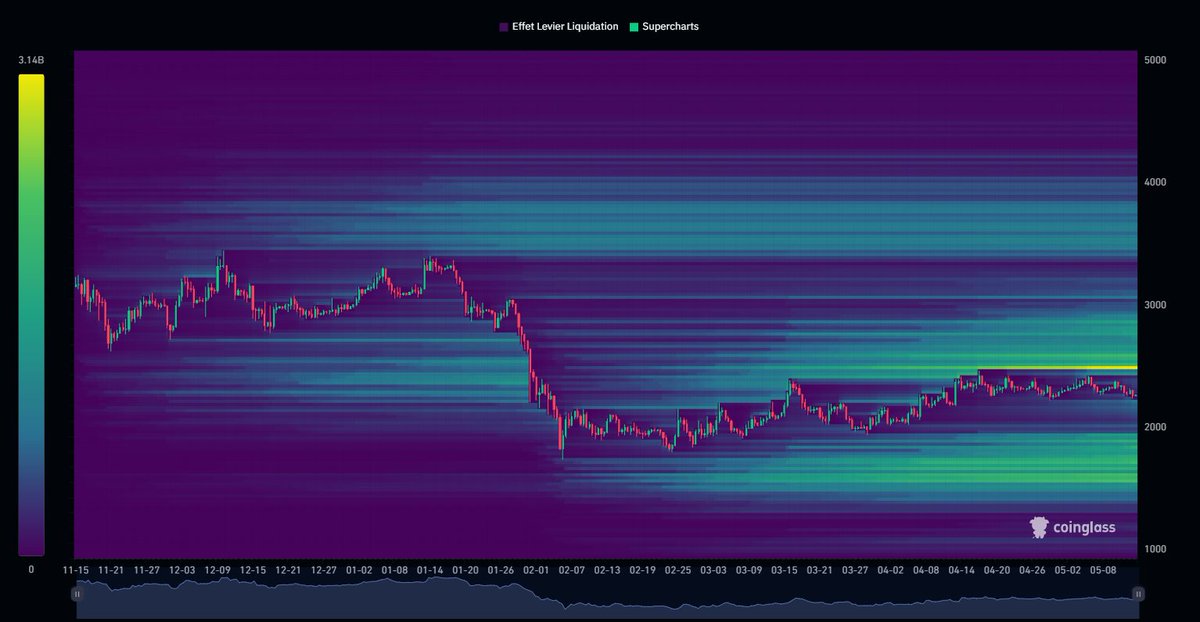Click the 03-09 date label
1200x622 pixels.
click(x=749, y=570)
